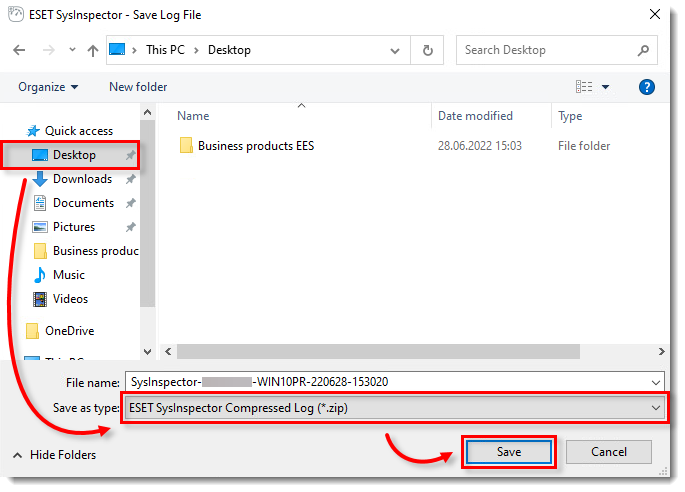The image size is (685, 492).
Task: Select the Business products EES folder
Action: (256, 146)
